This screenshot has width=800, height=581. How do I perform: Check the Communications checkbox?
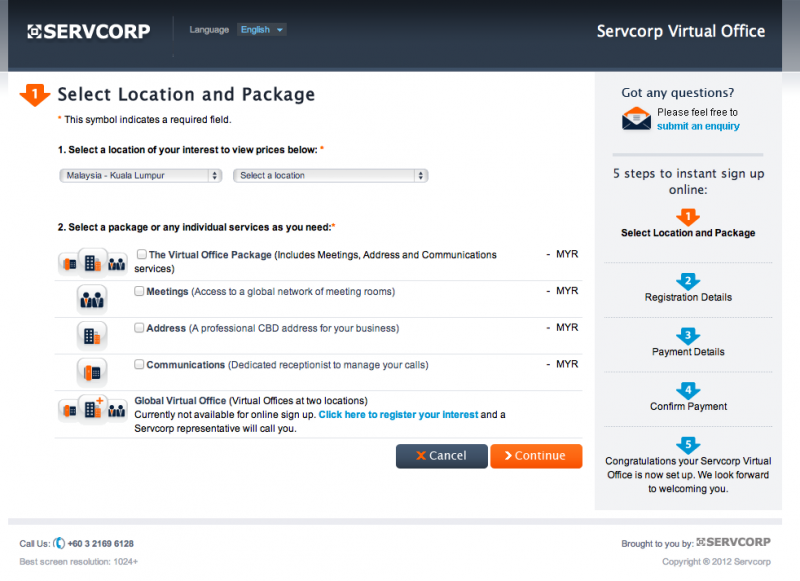[x=139, y=364]
